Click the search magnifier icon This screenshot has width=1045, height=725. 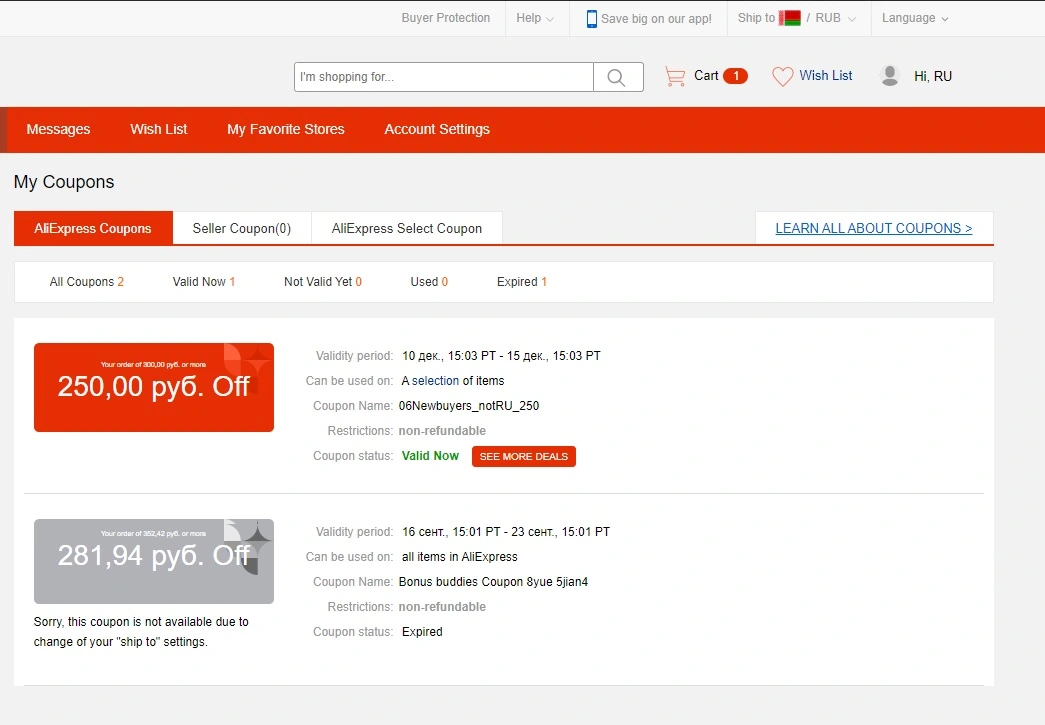pos(617,77)
